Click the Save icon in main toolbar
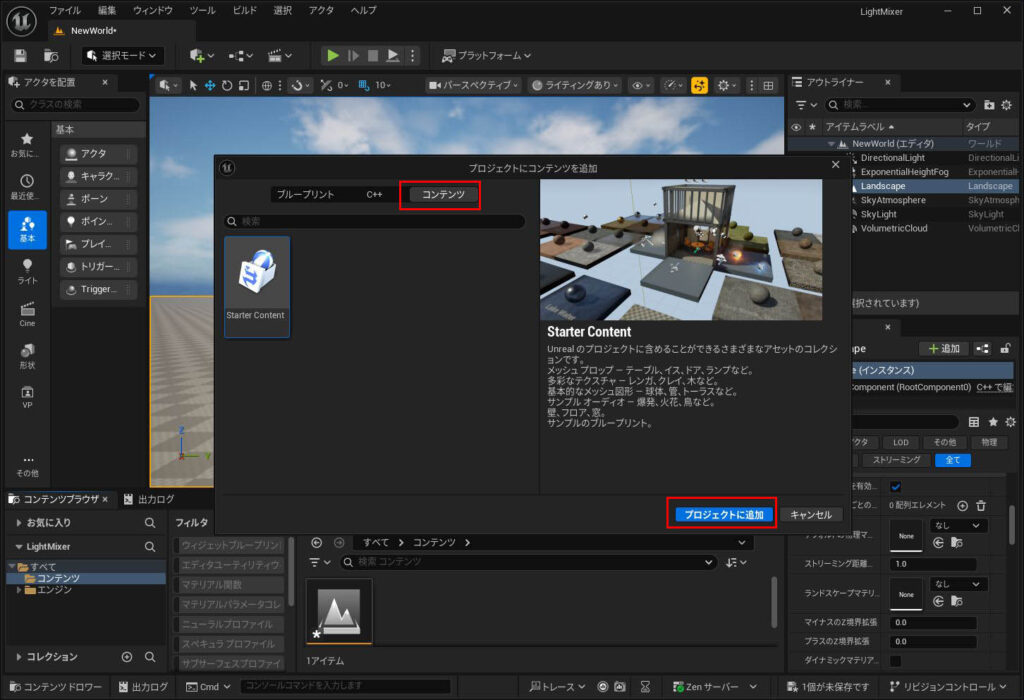 [x=21, y=56]
